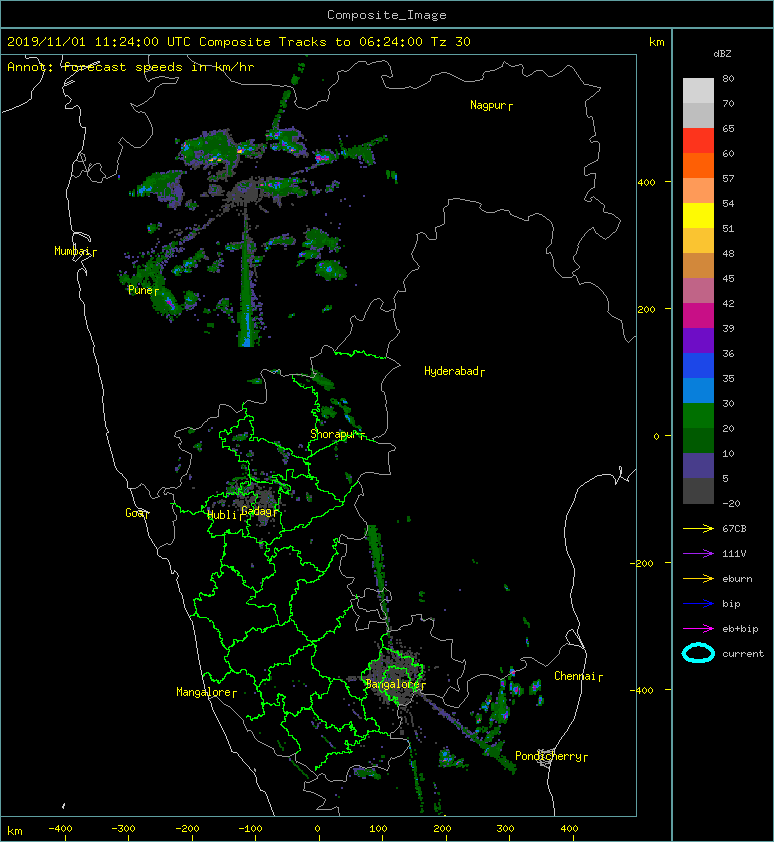Select the lightest gray 70–80 dBZ swatch
The height and width of the screenshot is (842, 774).
[x=698, y=91]
